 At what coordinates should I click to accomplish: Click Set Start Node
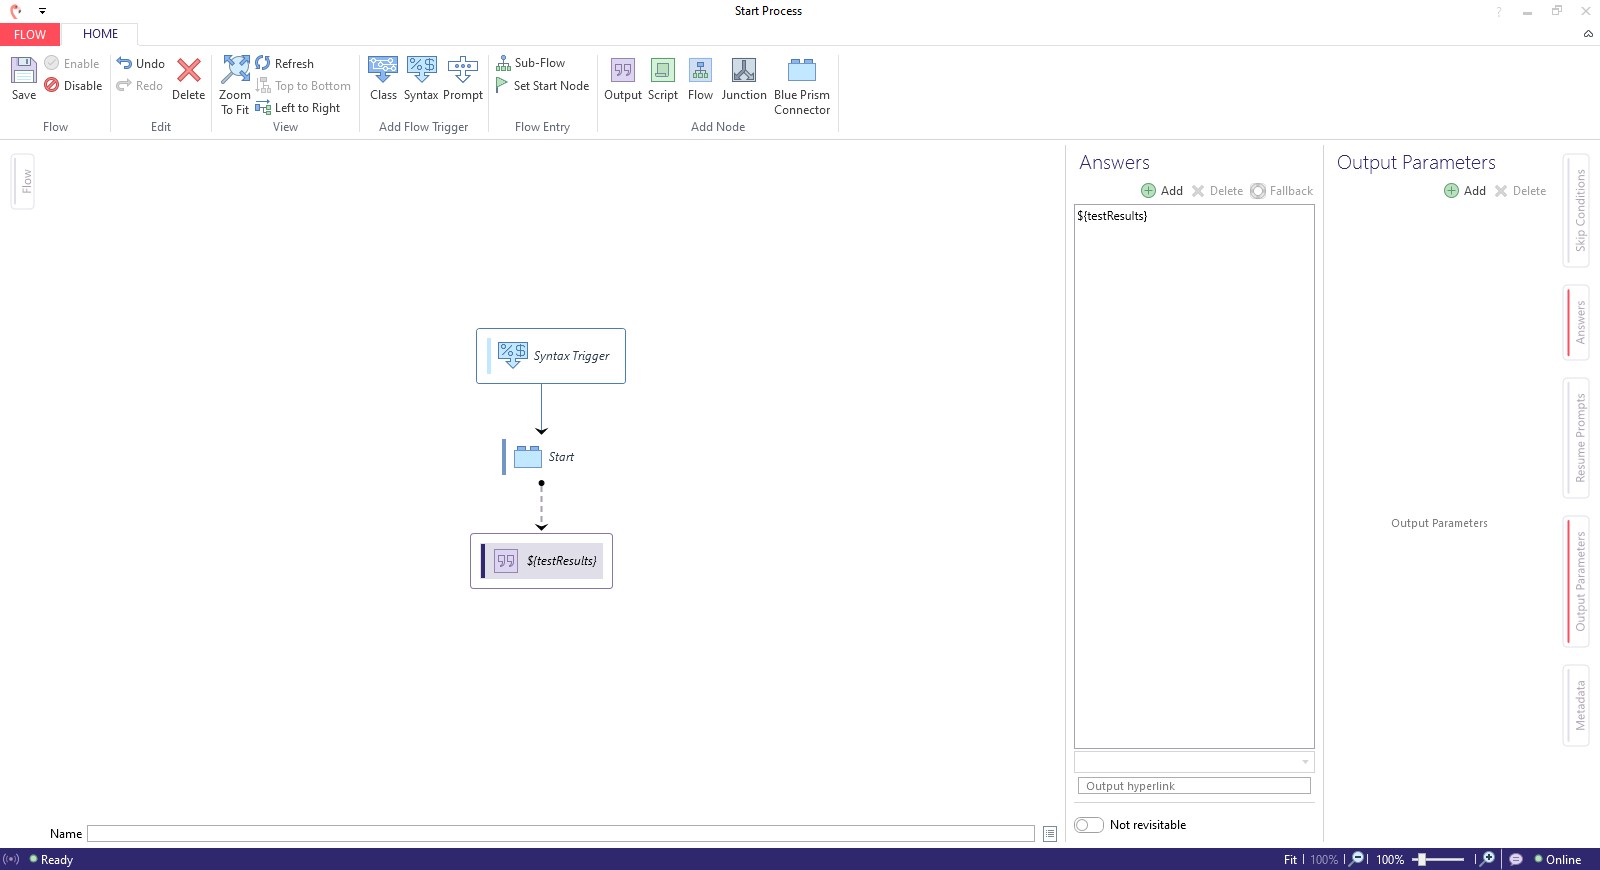coord(543,86)
